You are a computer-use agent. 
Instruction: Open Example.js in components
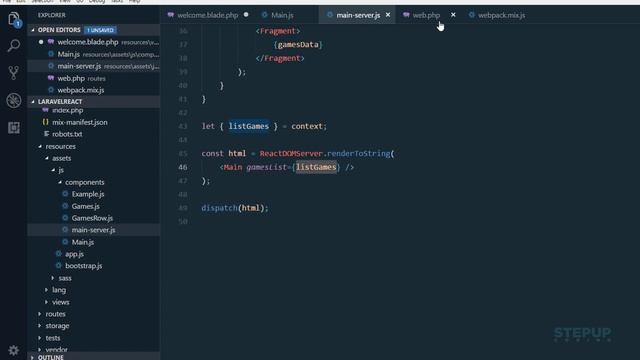[88, 194]
